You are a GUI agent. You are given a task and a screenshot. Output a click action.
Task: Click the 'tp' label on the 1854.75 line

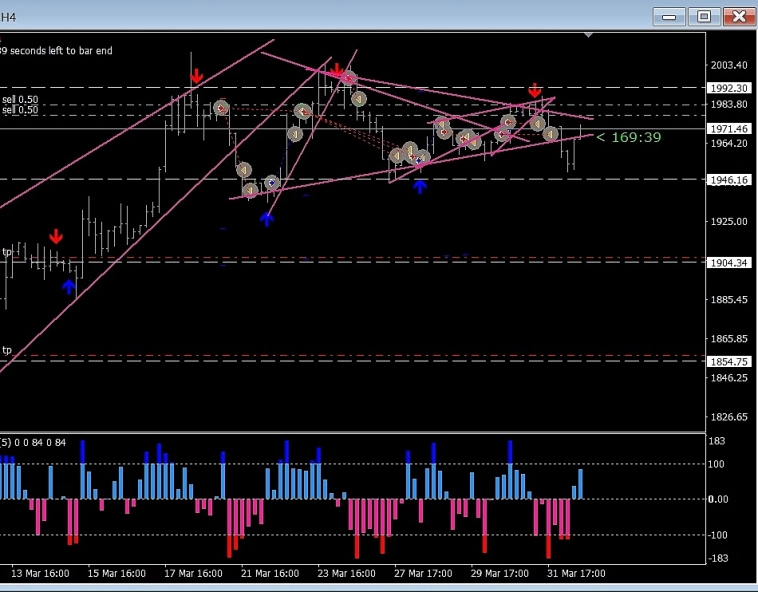click(7, 350)
